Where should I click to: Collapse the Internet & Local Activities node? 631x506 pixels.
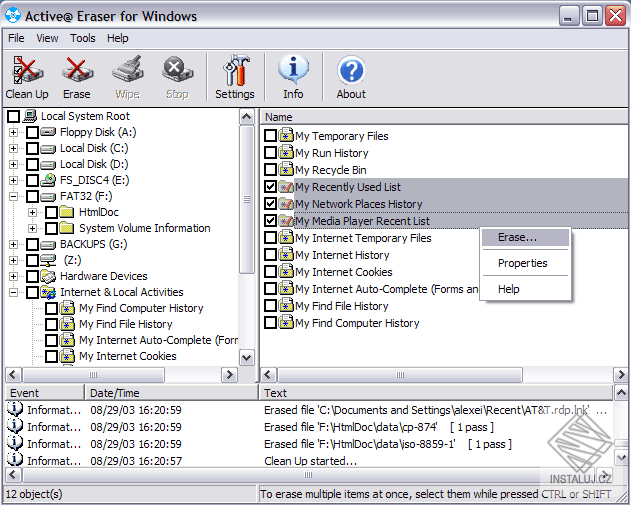pyautogui.click(x=13, y=292)
